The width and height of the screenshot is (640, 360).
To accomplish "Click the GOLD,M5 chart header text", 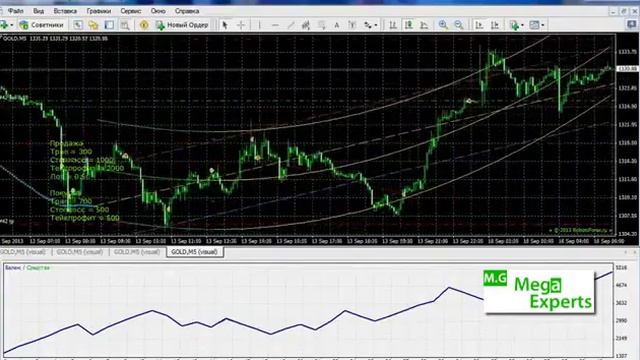I will [55, 38].
